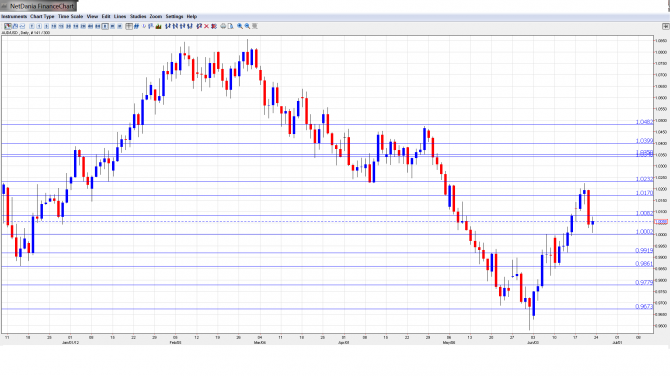Click the 0.9779 horizontal line label
The image size is (670, 376).
[644, 282]
